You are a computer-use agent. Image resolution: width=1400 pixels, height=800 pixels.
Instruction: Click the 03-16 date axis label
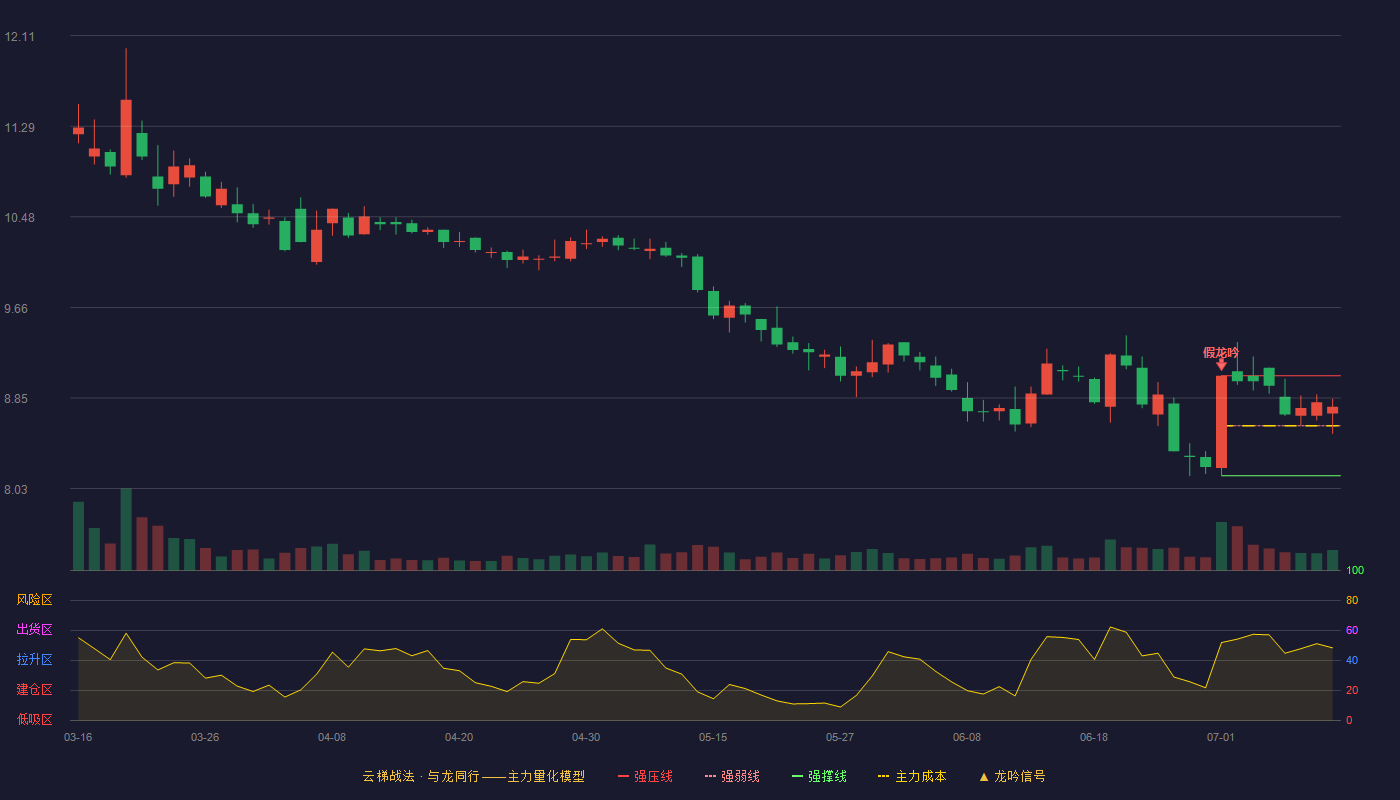pyautogui.click(x=78, y=737)
